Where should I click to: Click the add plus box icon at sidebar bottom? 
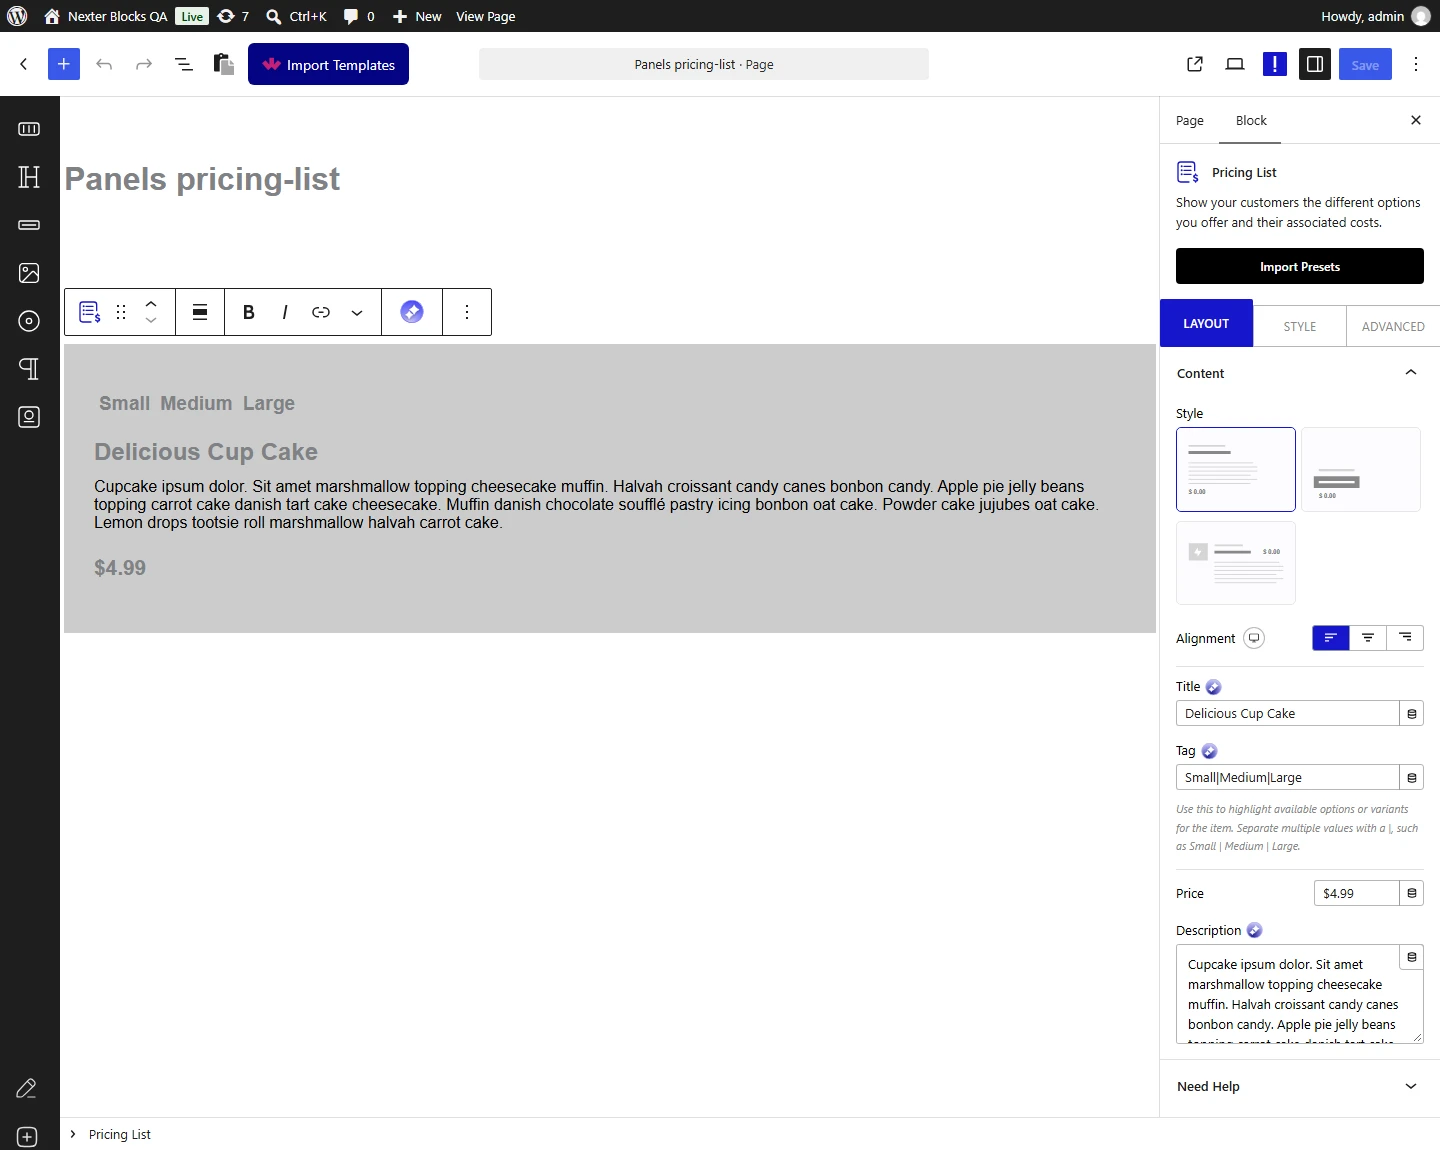[x=27, y=1137]
